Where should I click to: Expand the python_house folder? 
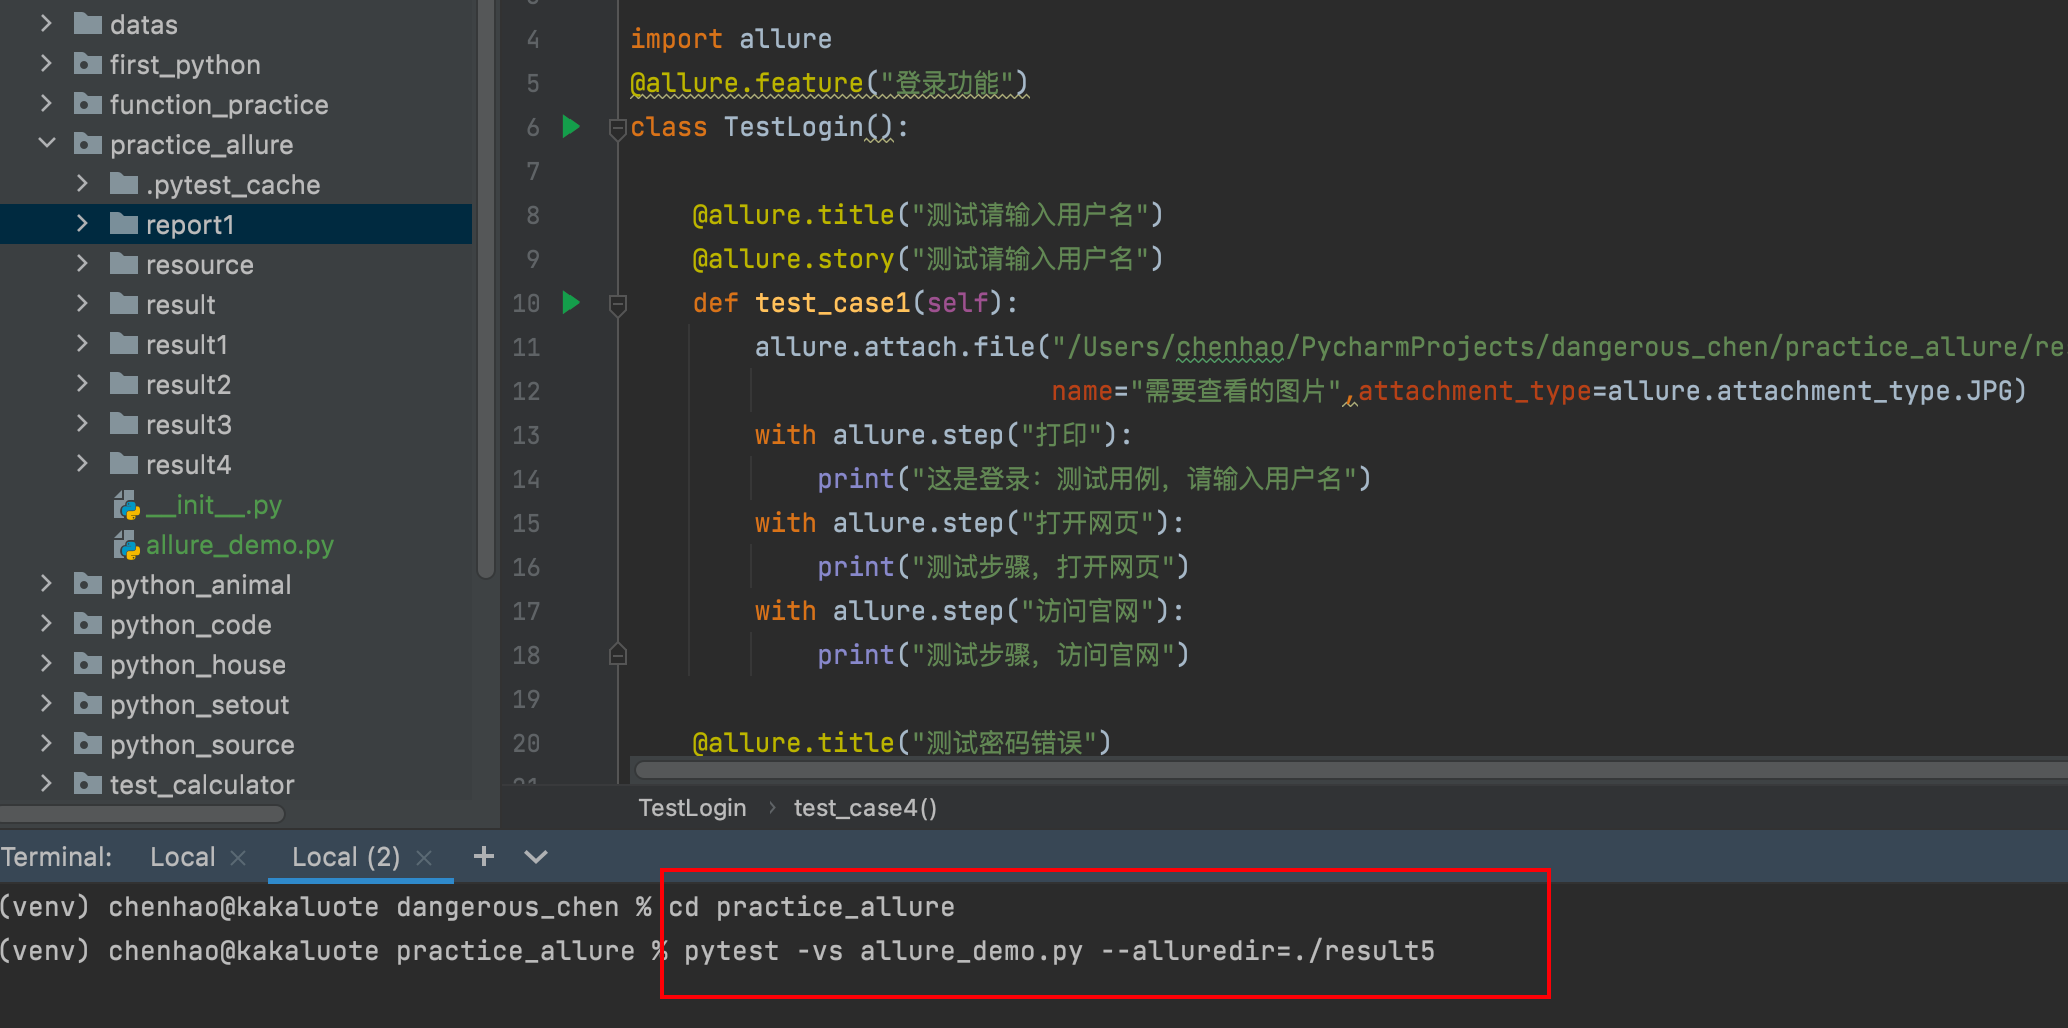(x=46, y=664)
